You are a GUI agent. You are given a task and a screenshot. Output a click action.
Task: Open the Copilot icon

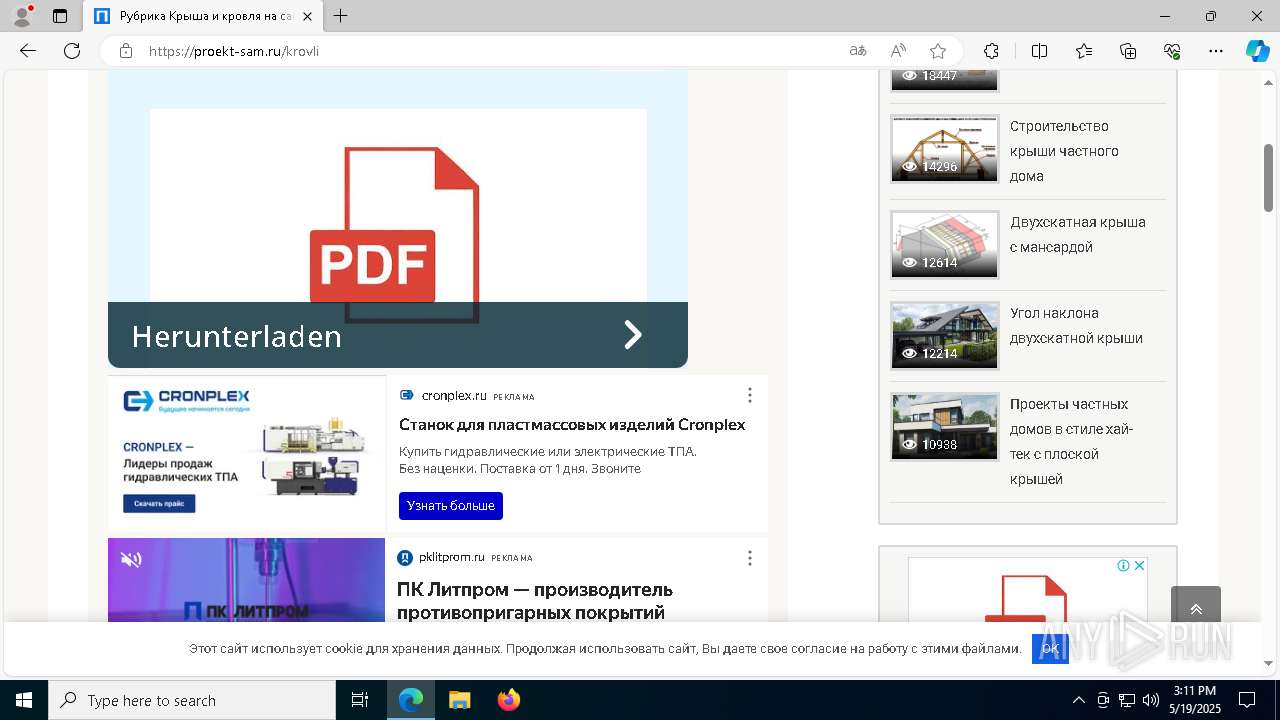point(1257,51)
